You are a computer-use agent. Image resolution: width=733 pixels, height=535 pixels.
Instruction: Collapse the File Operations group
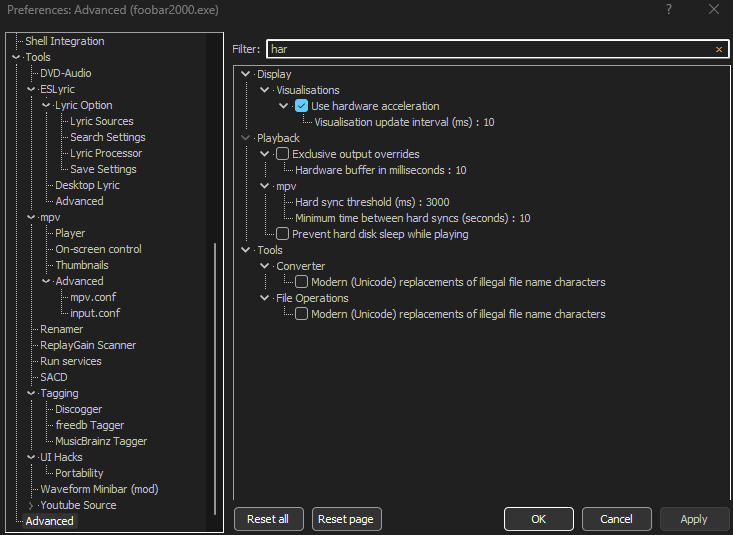click(x=265, y=298)
